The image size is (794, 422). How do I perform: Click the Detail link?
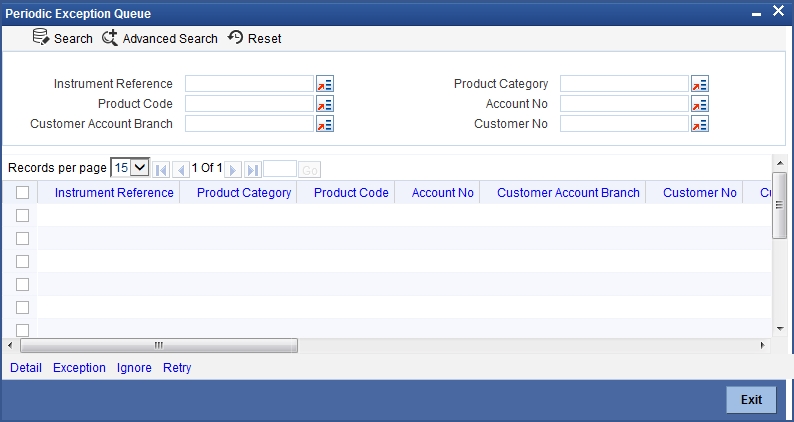click(x=26, y=368)
